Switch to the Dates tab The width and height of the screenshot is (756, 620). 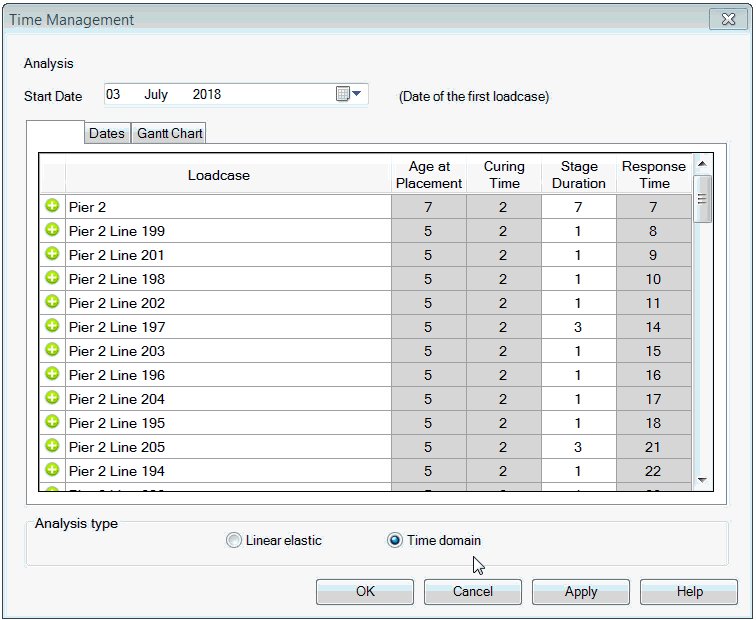click(107, 134)
